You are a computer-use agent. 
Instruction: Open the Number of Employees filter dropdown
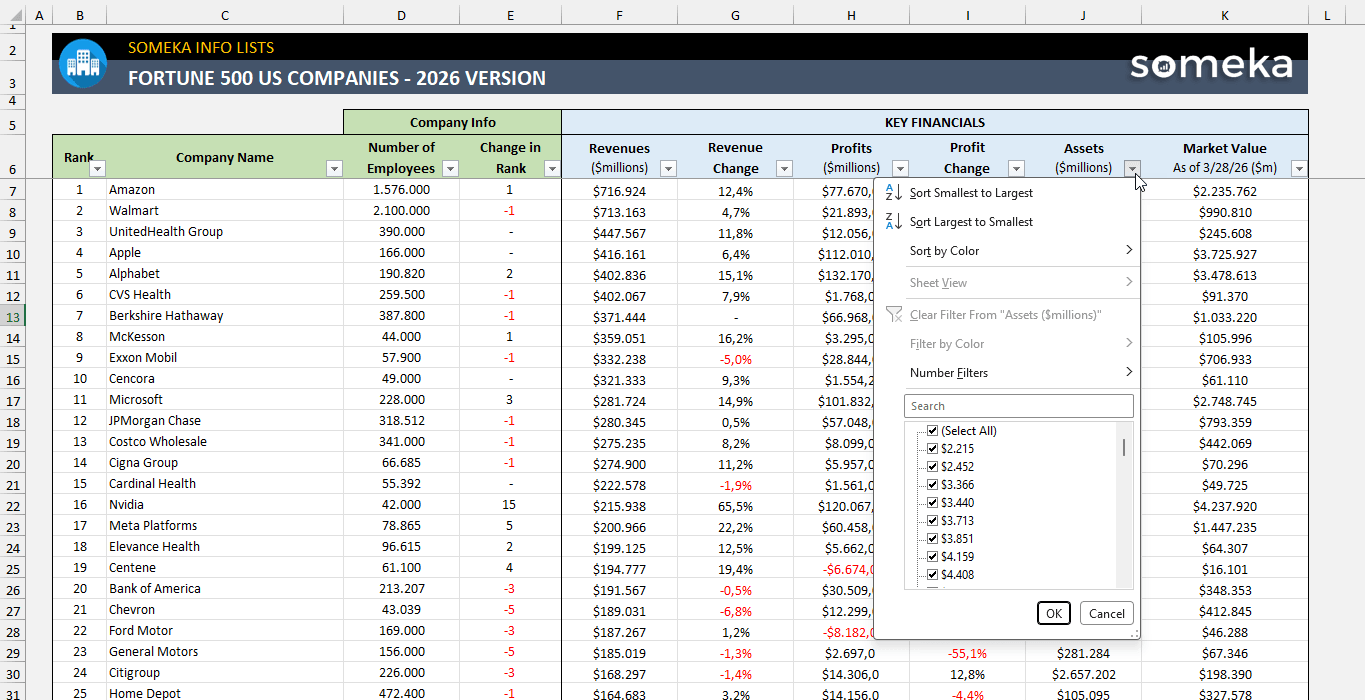(x=450, y=169)
